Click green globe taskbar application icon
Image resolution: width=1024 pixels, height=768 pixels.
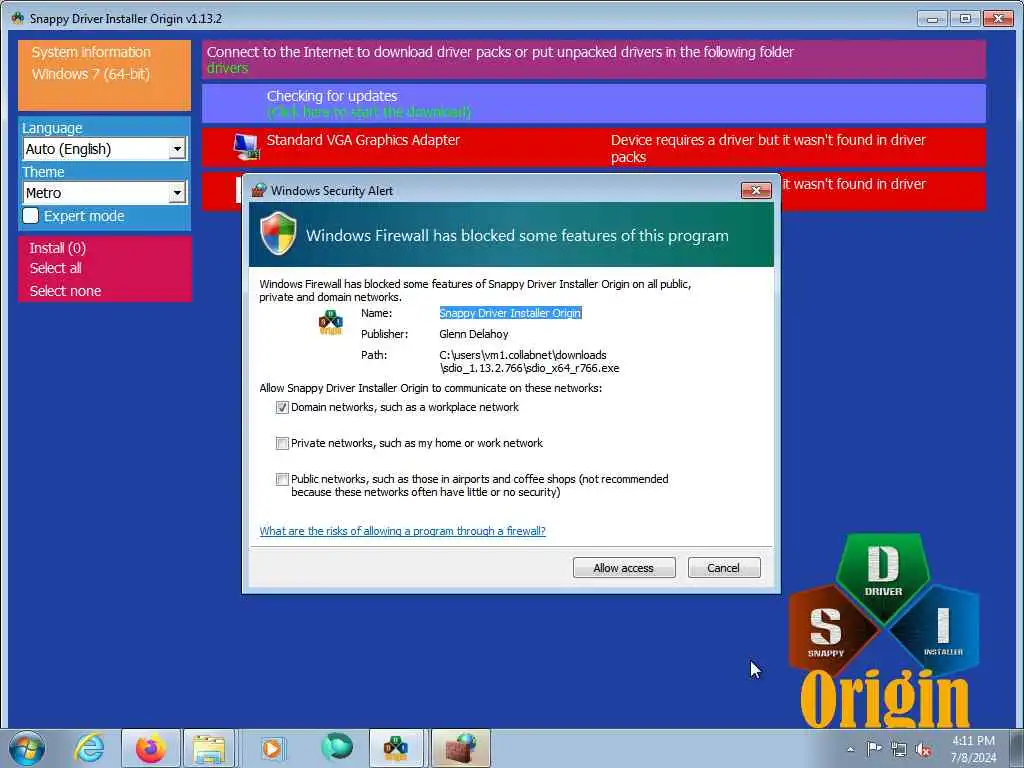(337, 747)
